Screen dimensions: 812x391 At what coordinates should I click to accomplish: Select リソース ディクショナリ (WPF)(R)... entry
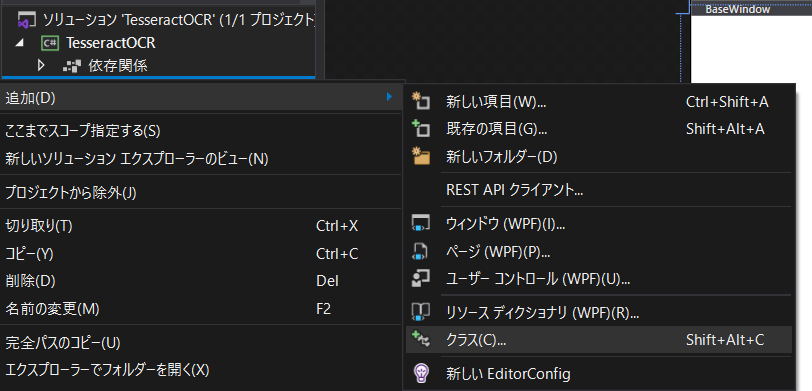coord(599,312)
